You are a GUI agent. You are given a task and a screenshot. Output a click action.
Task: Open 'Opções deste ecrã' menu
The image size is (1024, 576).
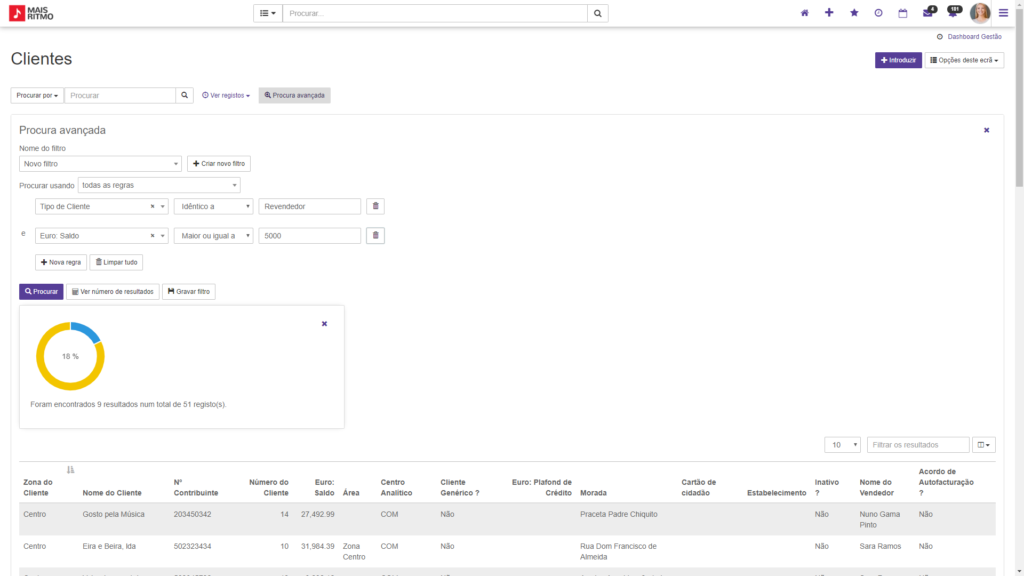click(x=964, y=60)
